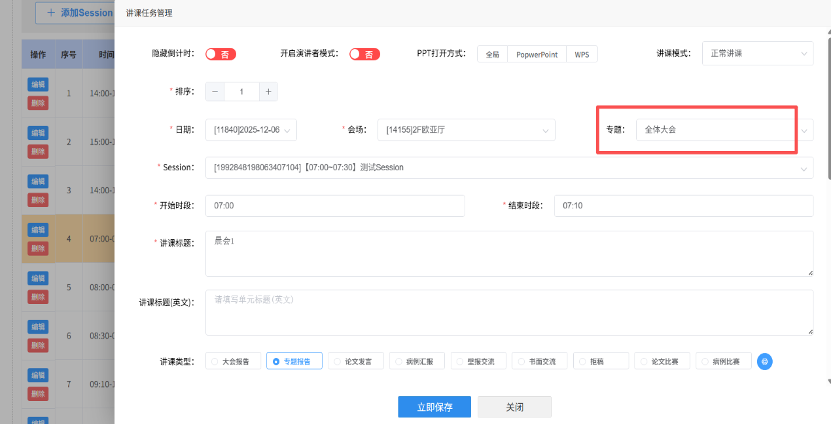Viewport: 832px width, 424px height.
Task: Click the 立即保存 button
Action: [434, 407]
